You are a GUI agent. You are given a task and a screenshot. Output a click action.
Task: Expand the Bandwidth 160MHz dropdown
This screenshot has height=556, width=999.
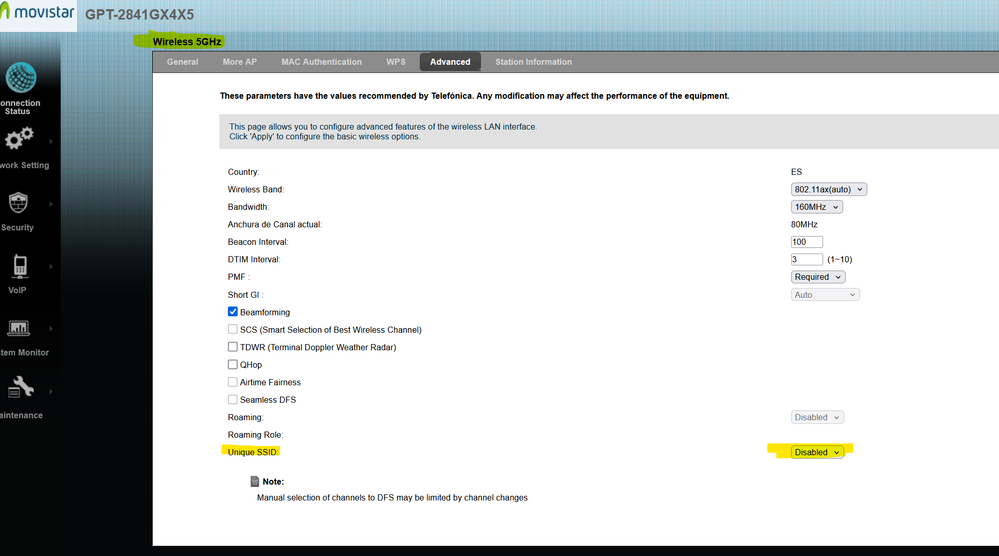pos(816,207)
